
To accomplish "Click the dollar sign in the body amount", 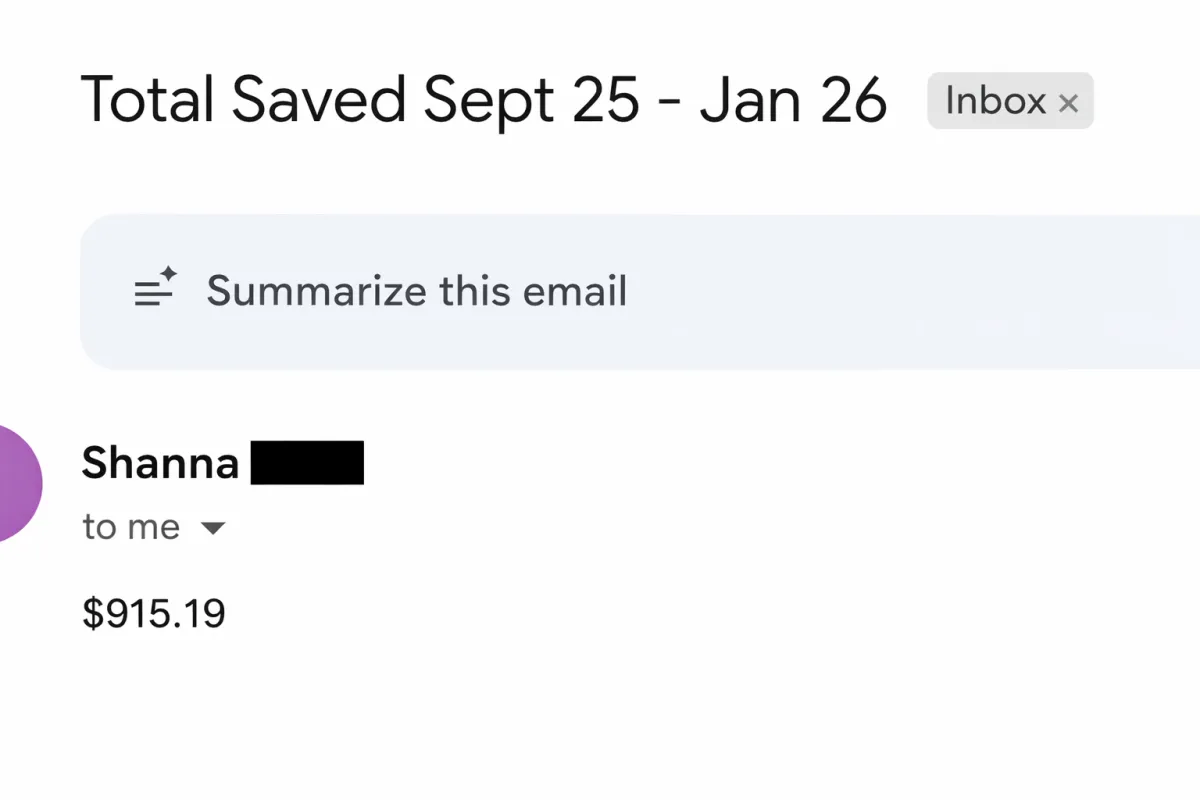I will tap(92, 613).
